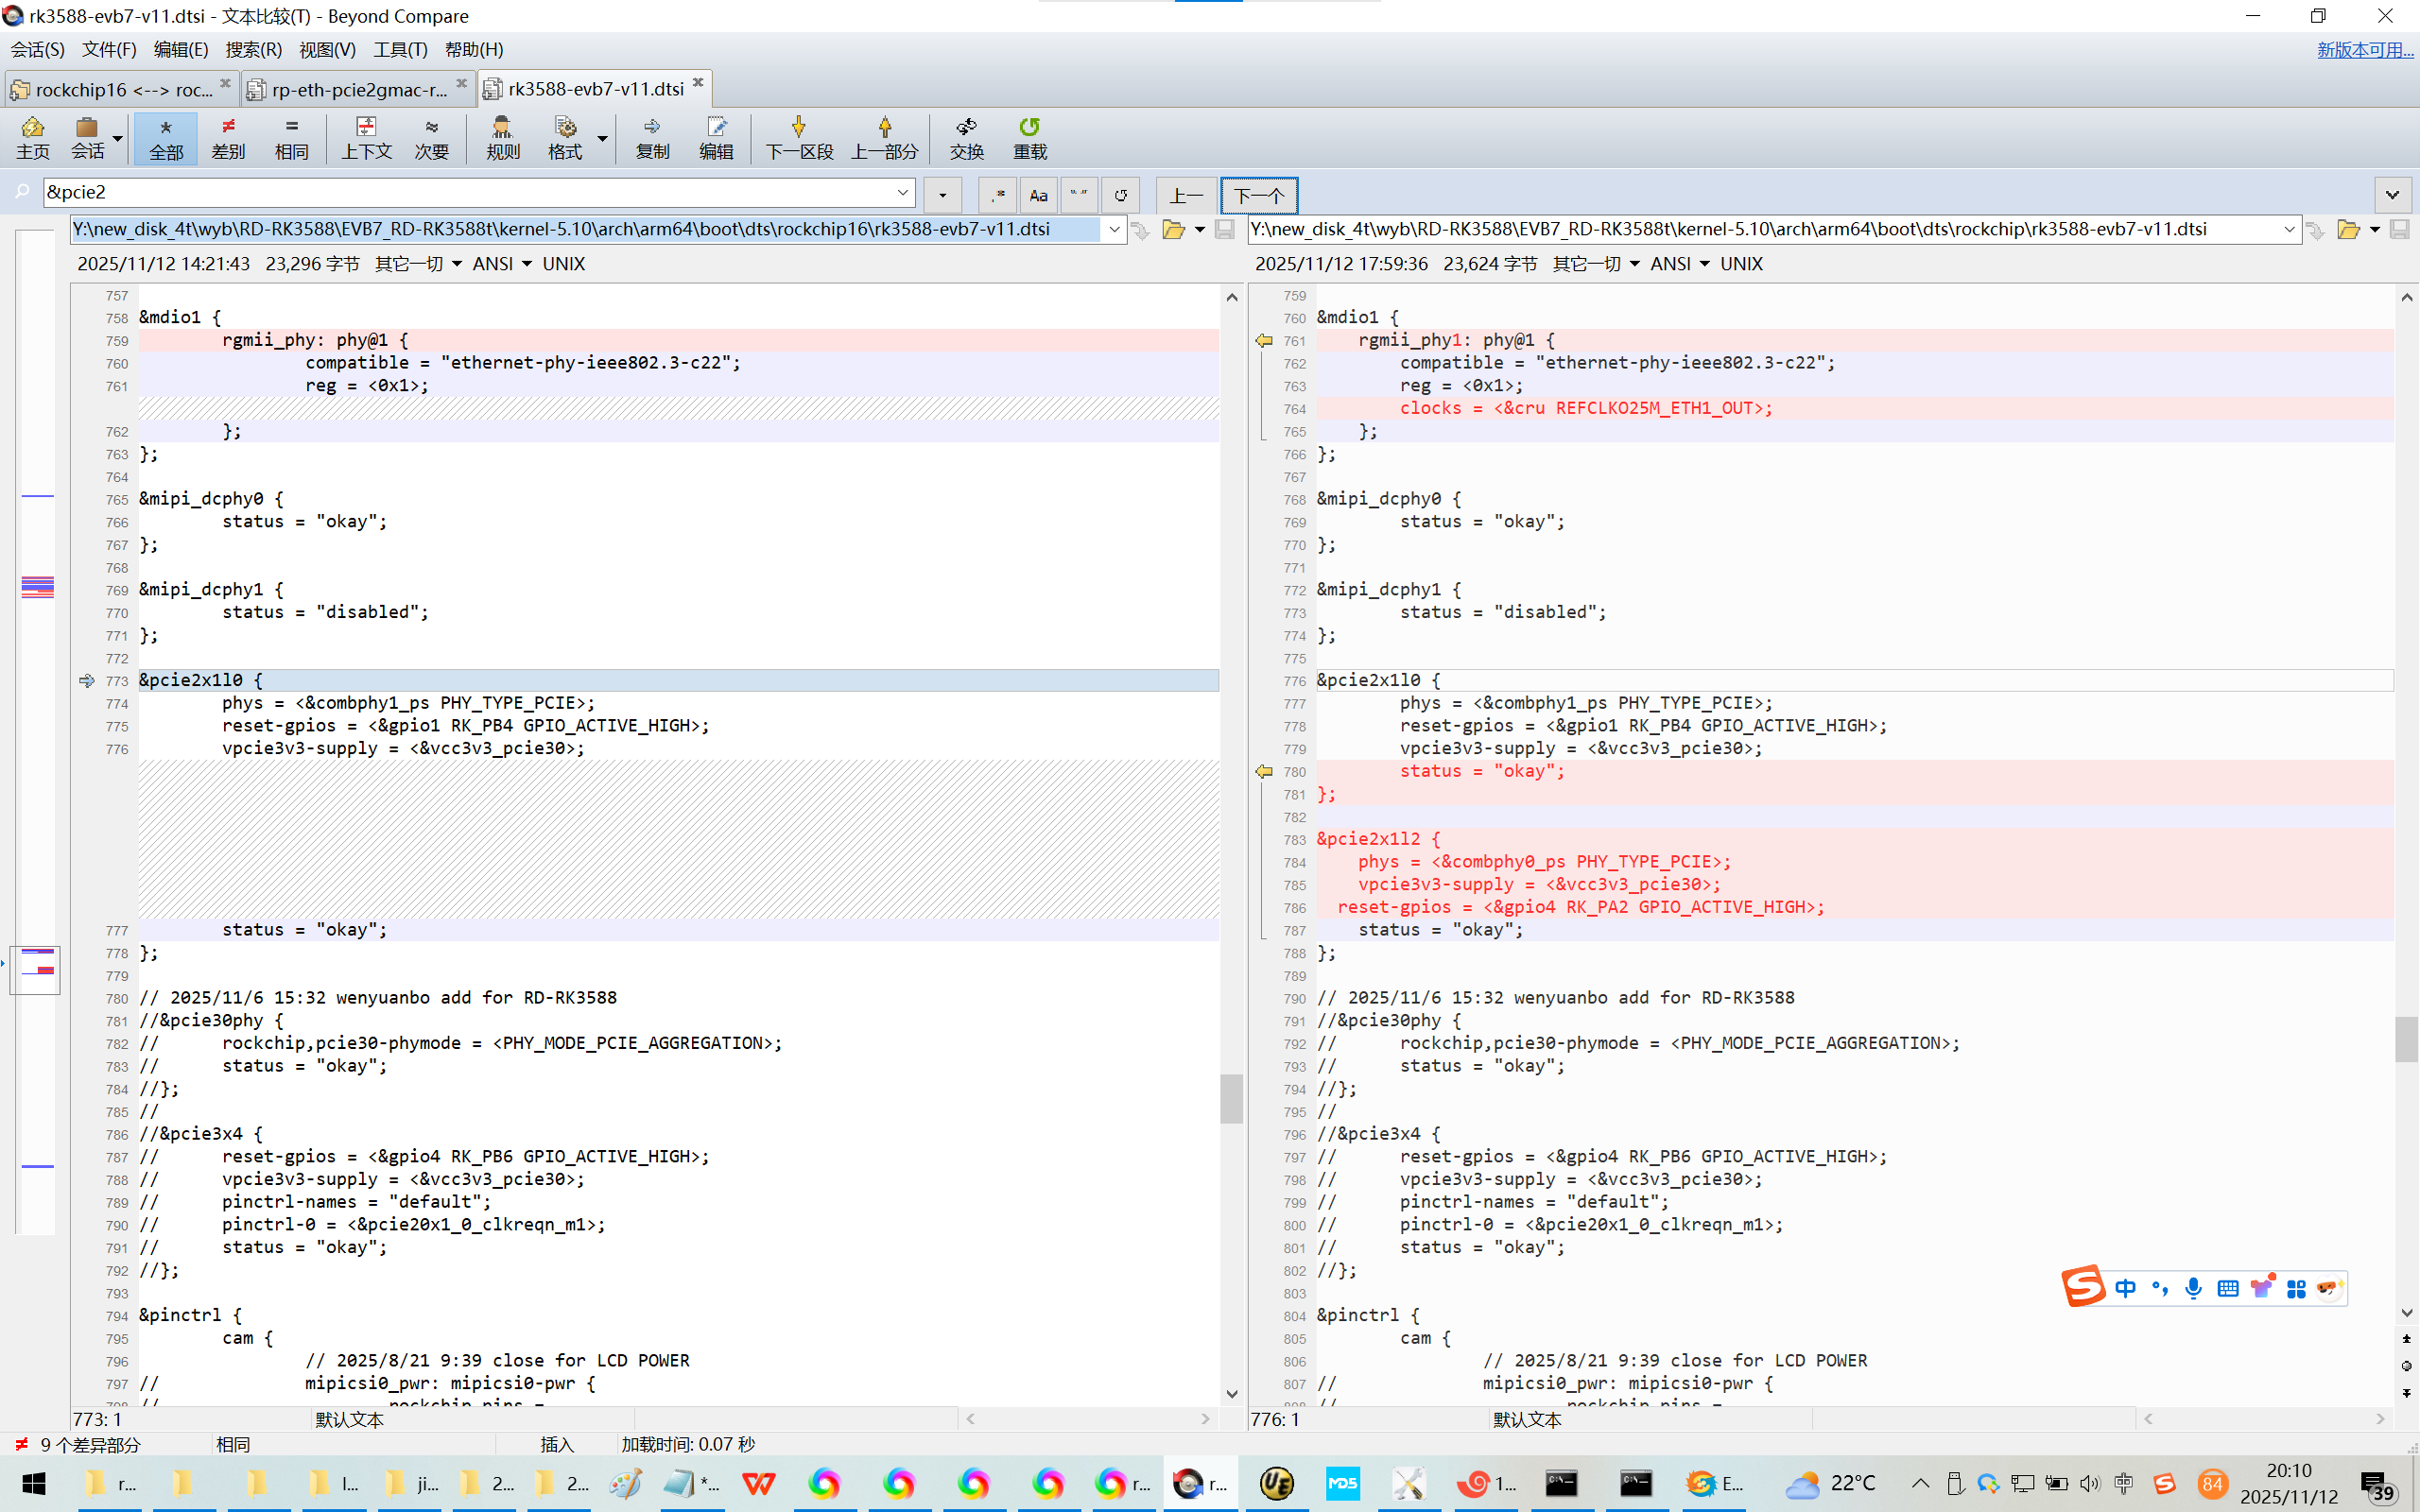Click the 交换 swap sides icon
This screenshot has width=2420, height=1512.
966,137
